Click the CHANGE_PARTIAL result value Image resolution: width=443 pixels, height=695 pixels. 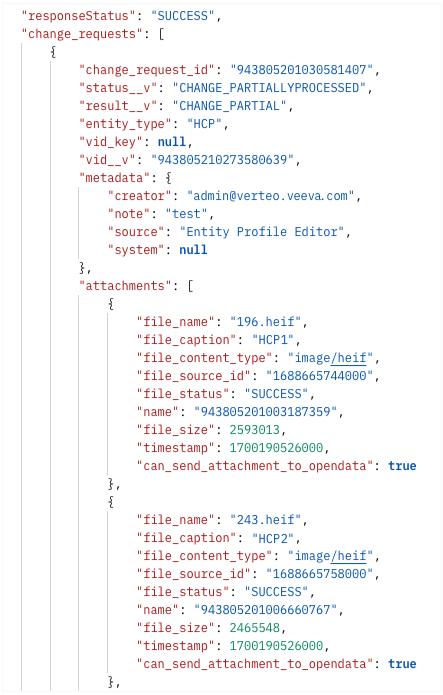[229, 106]
